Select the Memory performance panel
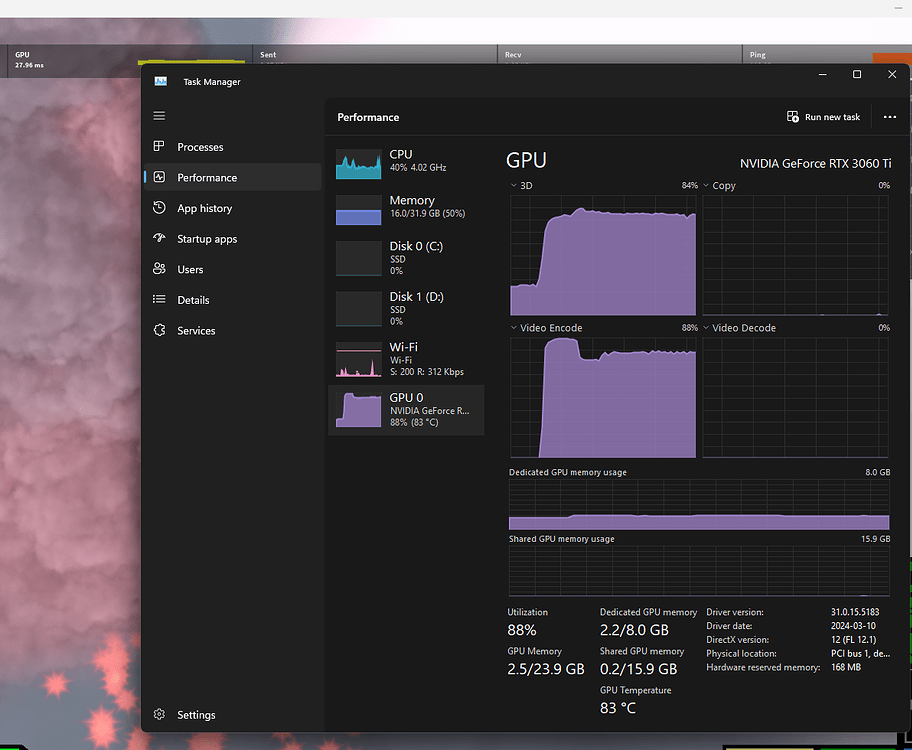The height and width of the screenshot is (750, 912). (x=405, y=211)
